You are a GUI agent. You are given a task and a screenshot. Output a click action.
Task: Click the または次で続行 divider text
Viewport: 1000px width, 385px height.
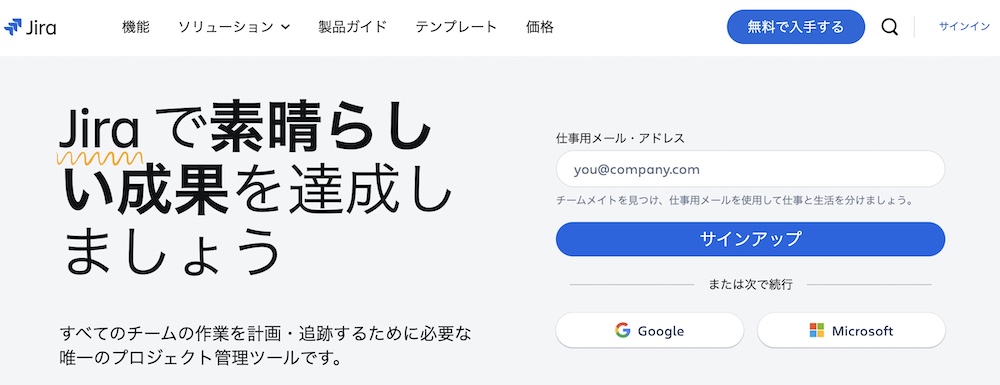click(x=750, y=284)
